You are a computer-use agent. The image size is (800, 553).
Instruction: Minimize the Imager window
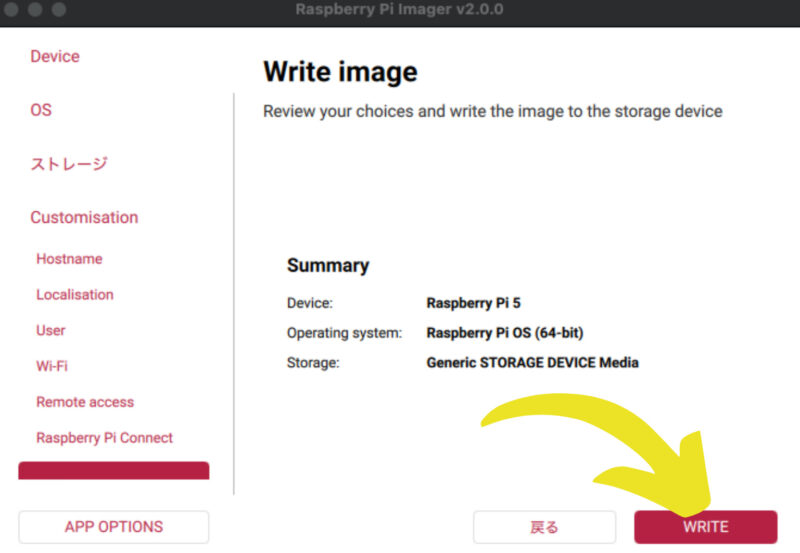coord(36,10)
